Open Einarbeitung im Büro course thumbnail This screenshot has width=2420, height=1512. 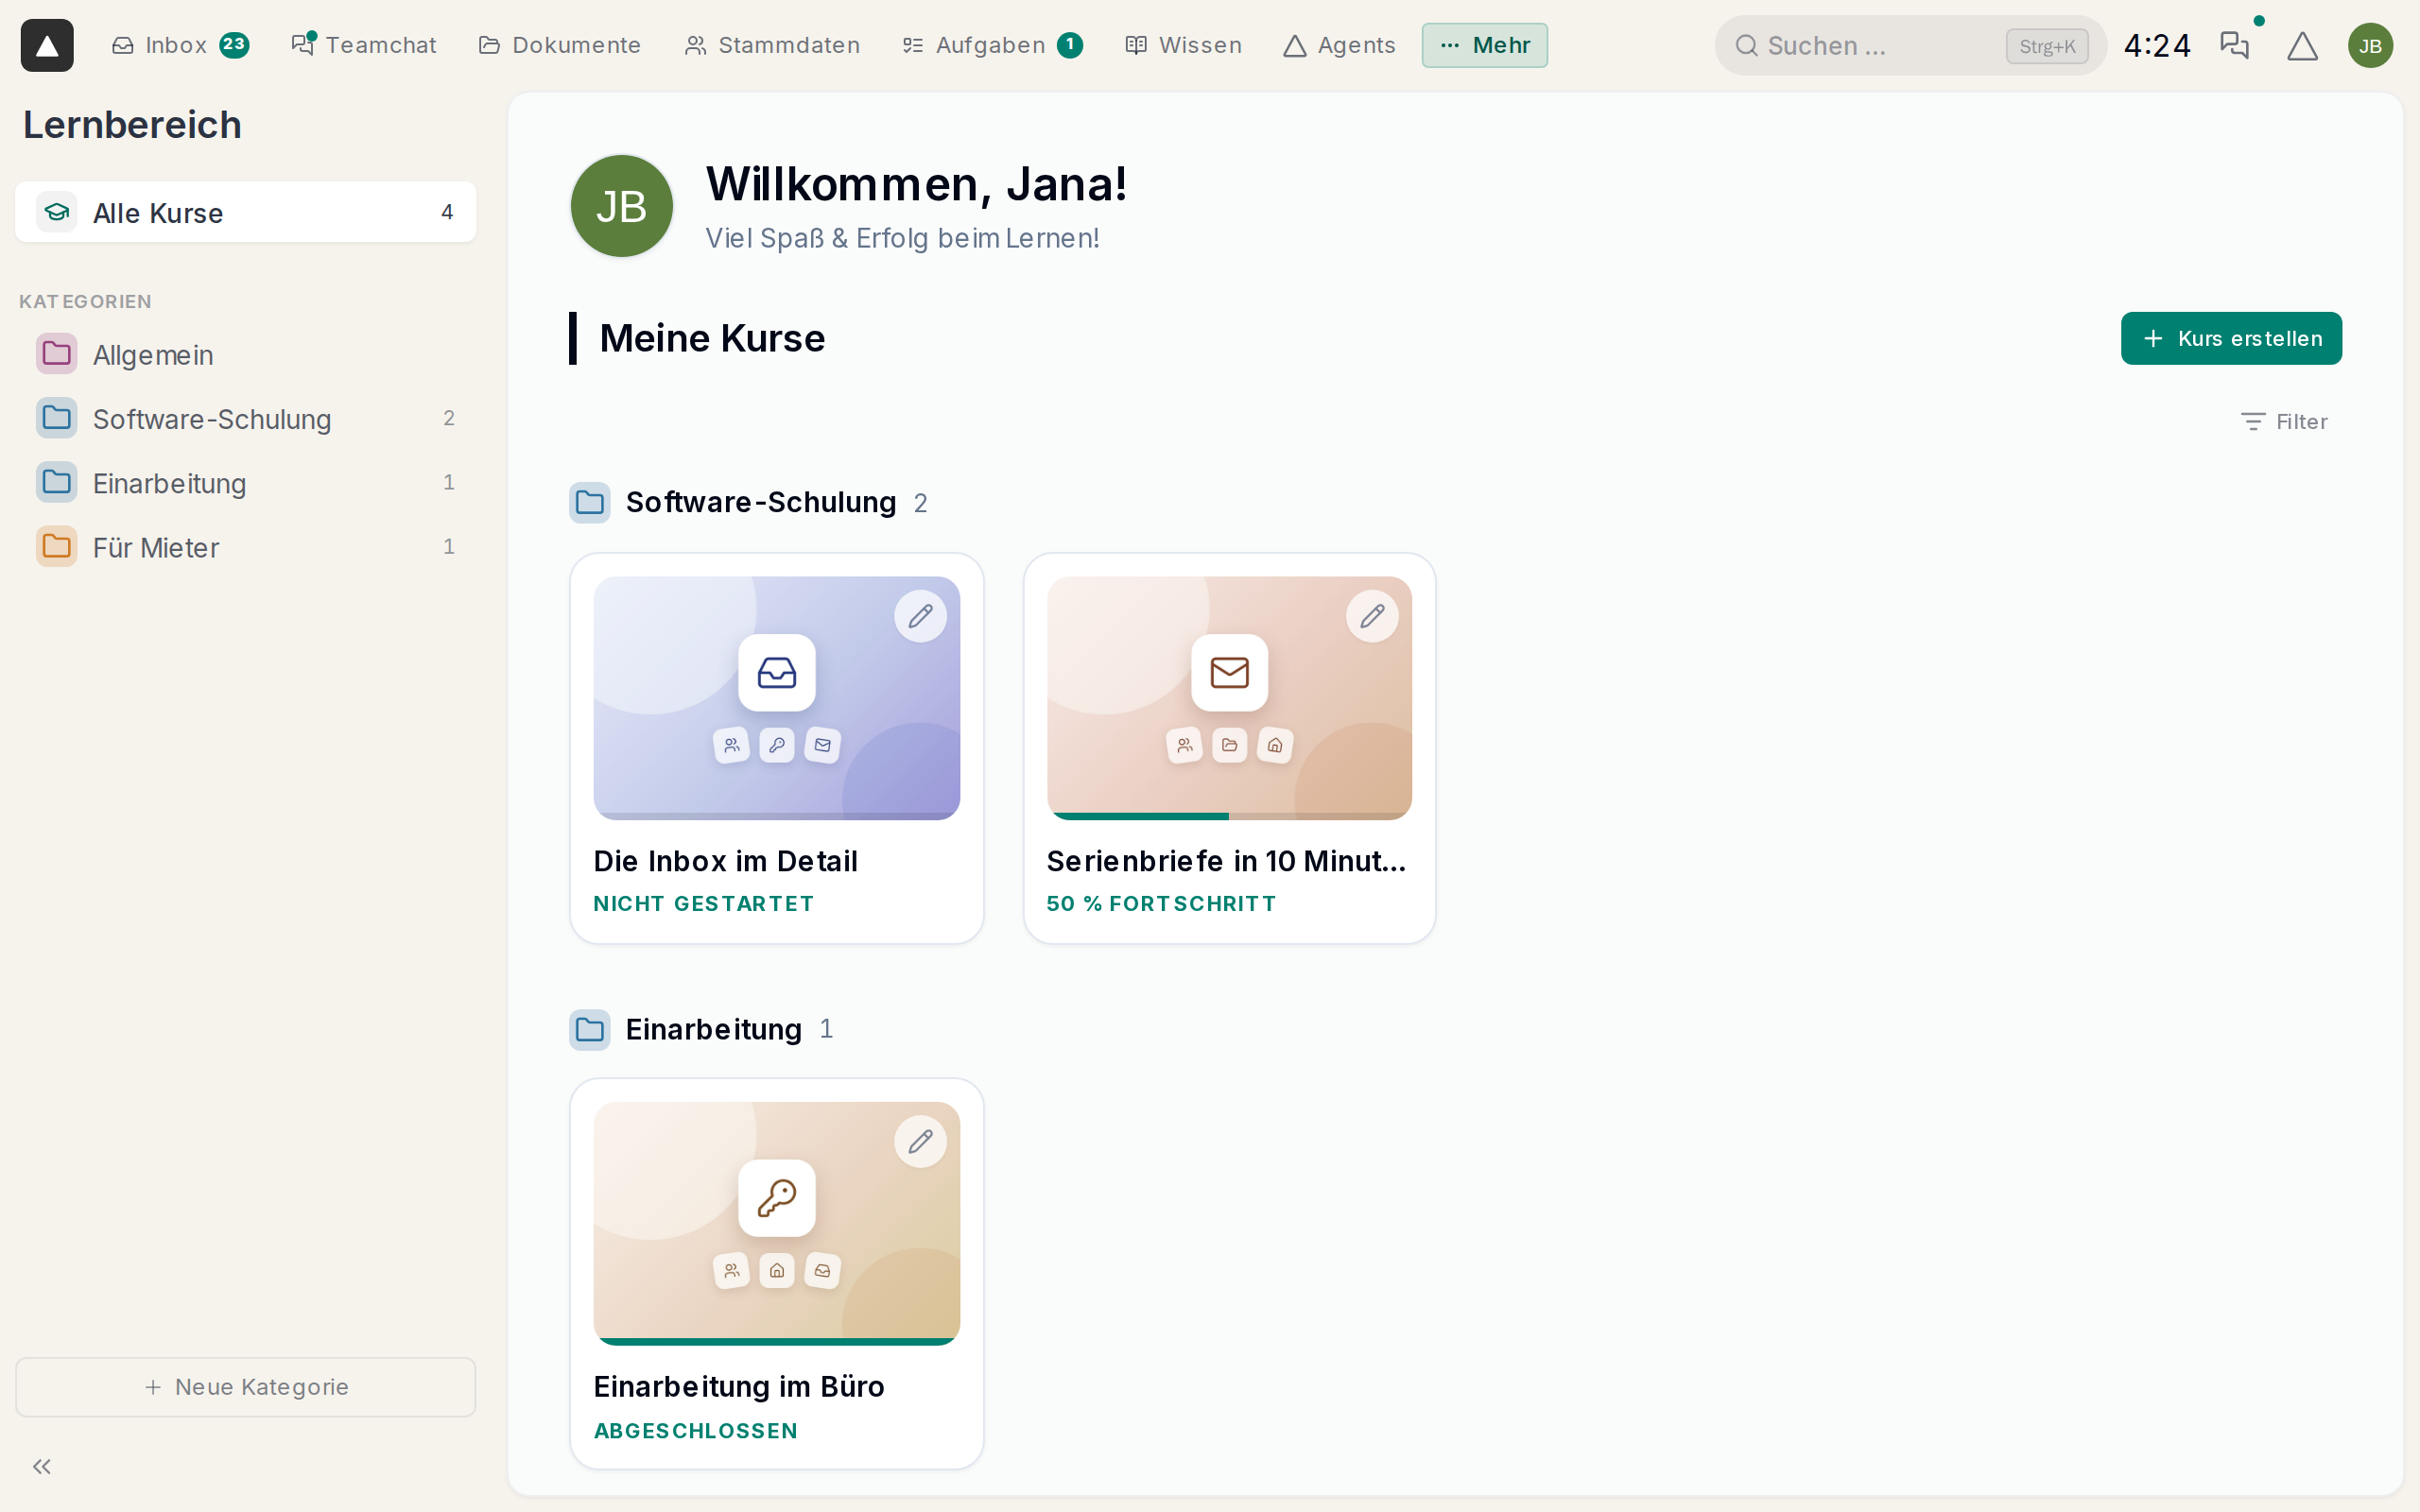coord(776,1223)
